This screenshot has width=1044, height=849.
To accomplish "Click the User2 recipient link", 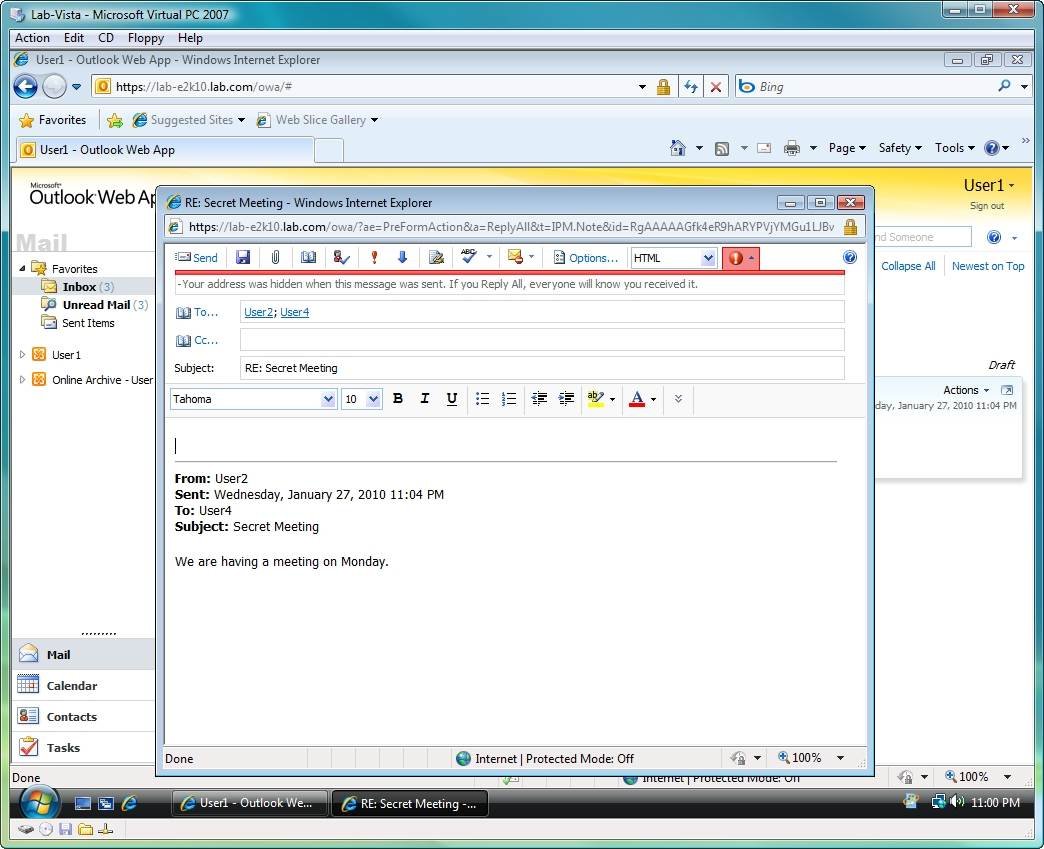I will point(258,312).
